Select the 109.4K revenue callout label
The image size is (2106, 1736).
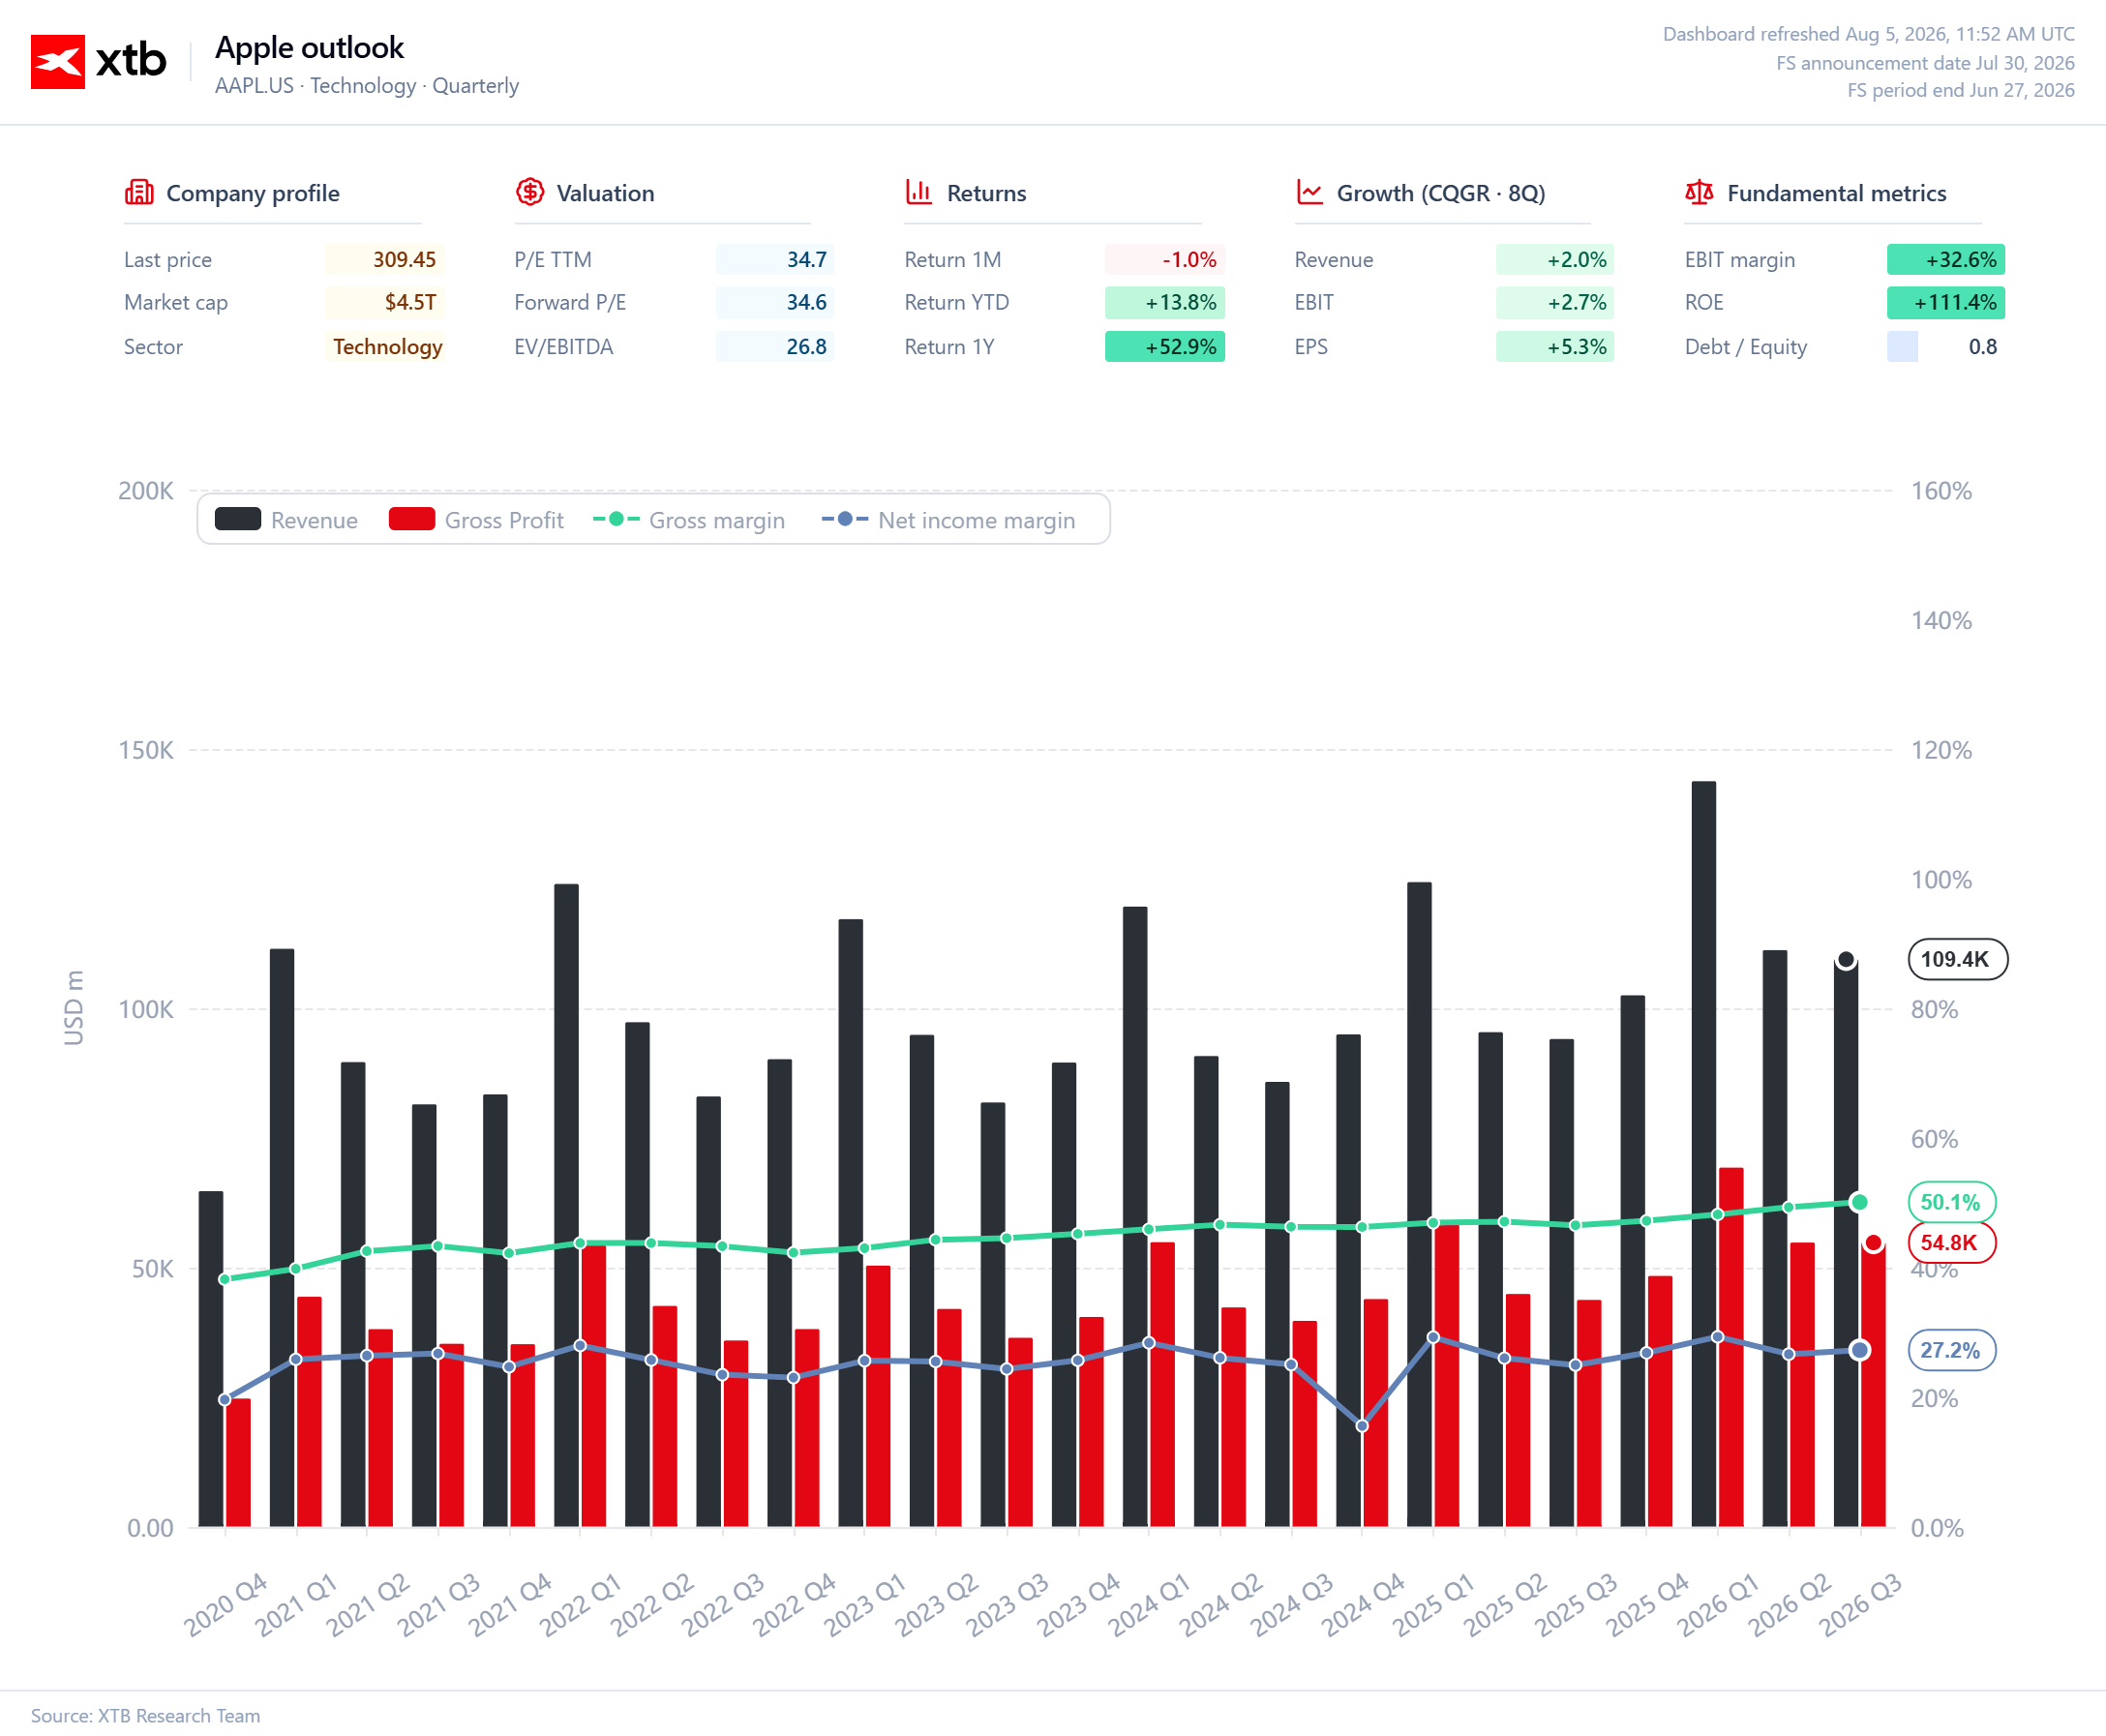(1957, 959)
